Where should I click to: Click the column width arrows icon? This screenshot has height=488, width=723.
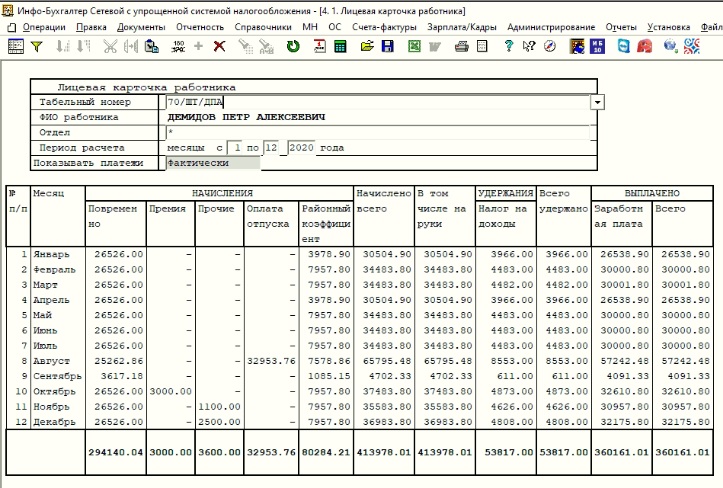(131, 46)
